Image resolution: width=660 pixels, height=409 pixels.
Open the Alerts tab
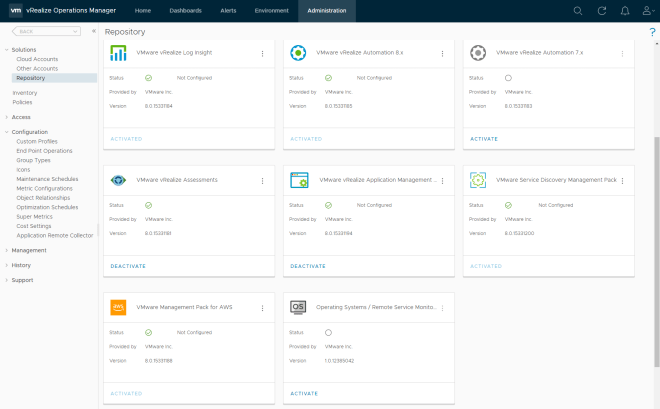click(228, 11)
